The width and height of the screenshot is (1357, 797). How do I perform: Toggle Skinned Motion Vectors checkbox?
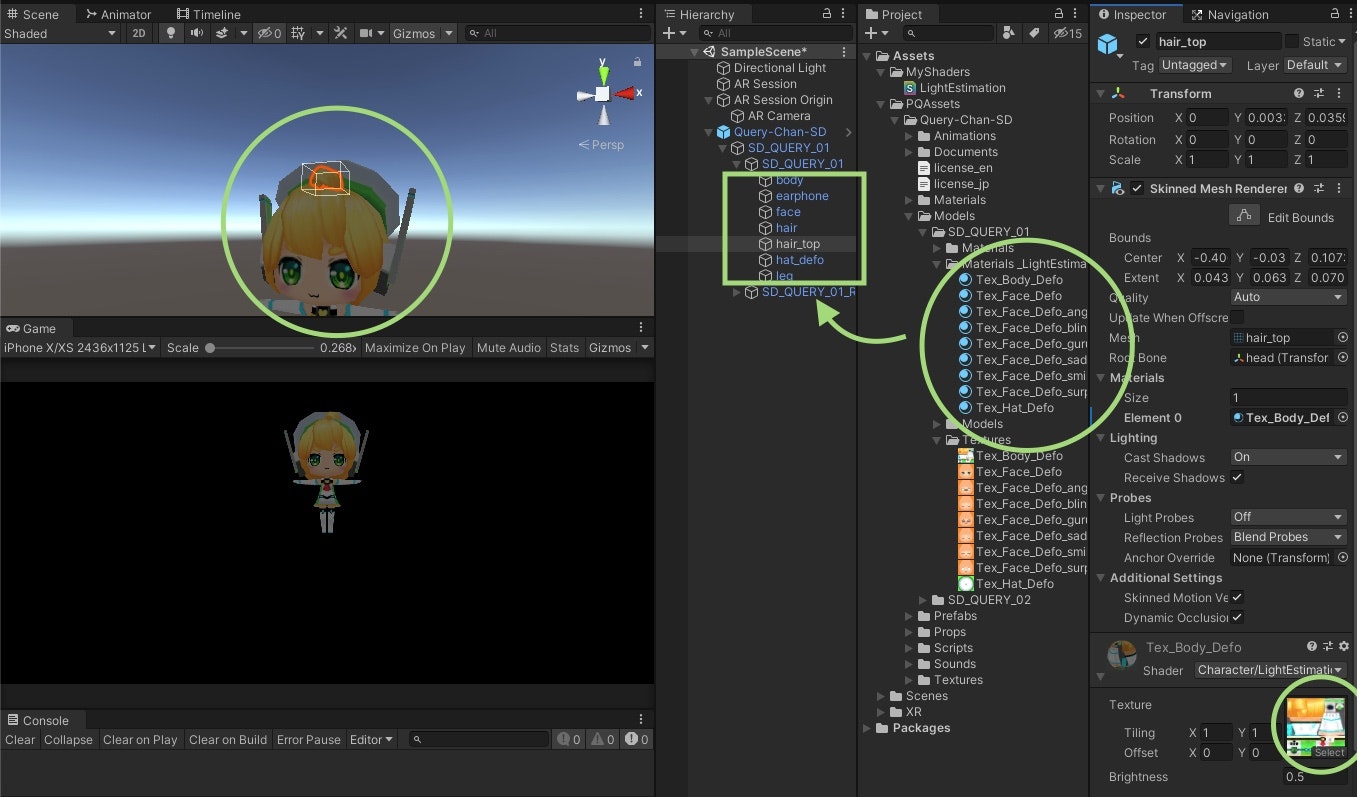[1237, 597]
